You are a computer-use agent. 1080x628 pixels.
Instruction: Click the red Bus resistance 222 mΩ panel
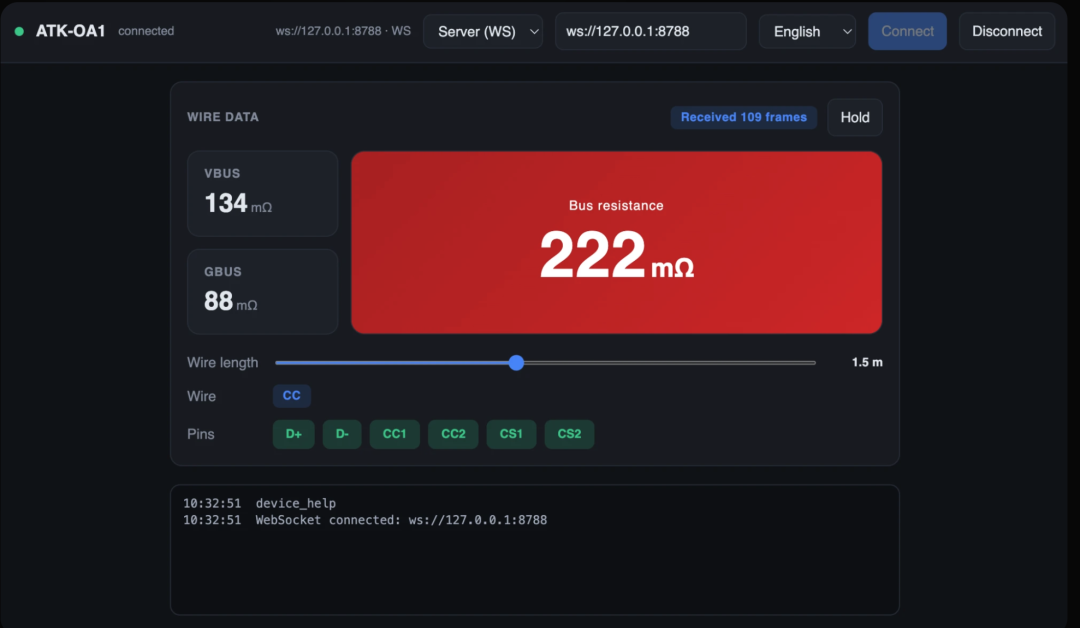point(616,243)
